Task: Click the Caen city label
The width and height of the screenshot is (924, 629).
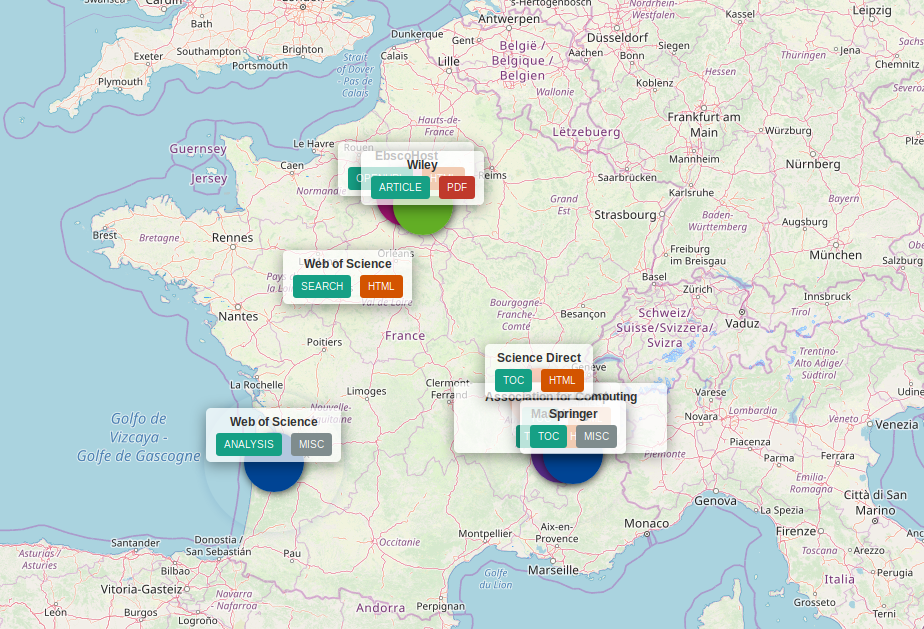Action: tap(292, 166)
